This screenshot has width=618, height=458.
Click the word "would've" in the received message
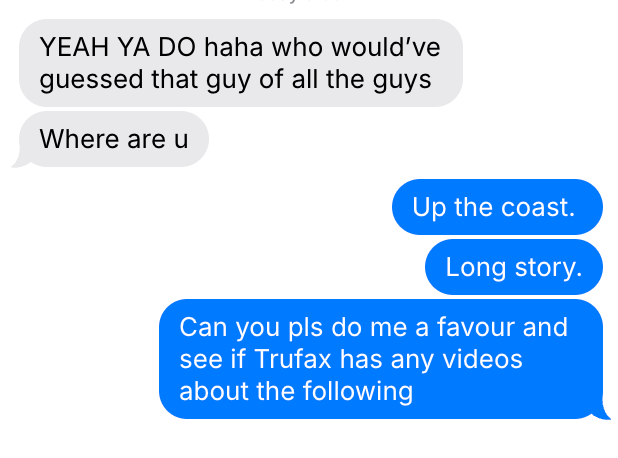(x=385, y=47)
